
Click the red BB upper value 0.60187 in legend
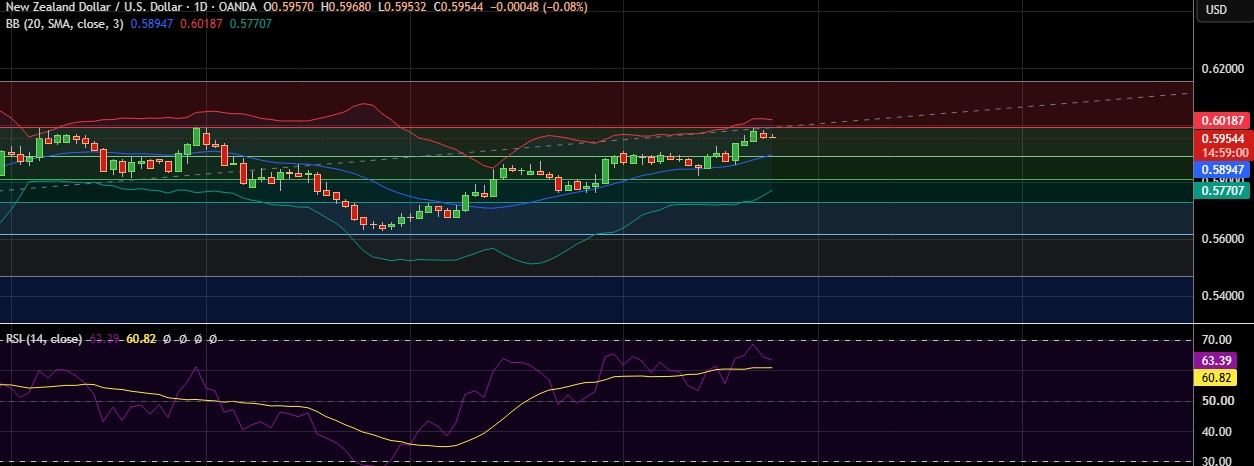click(200, 22)
